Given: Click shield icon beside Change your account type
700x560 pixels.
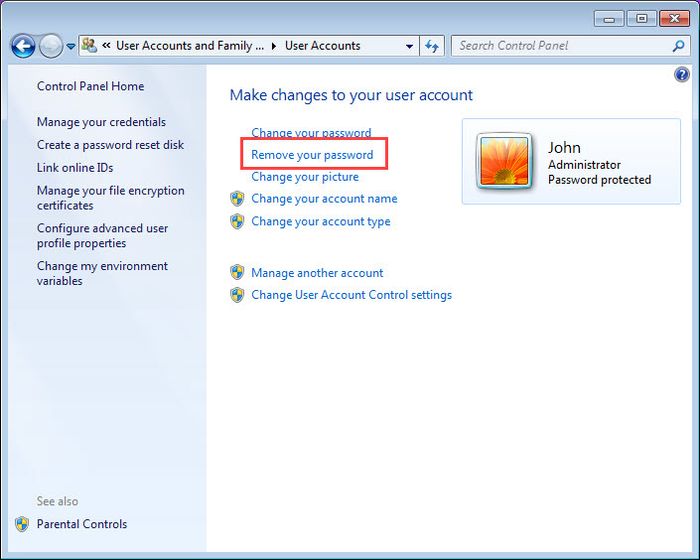Looking at the screenshot, I should pos(237,221).
